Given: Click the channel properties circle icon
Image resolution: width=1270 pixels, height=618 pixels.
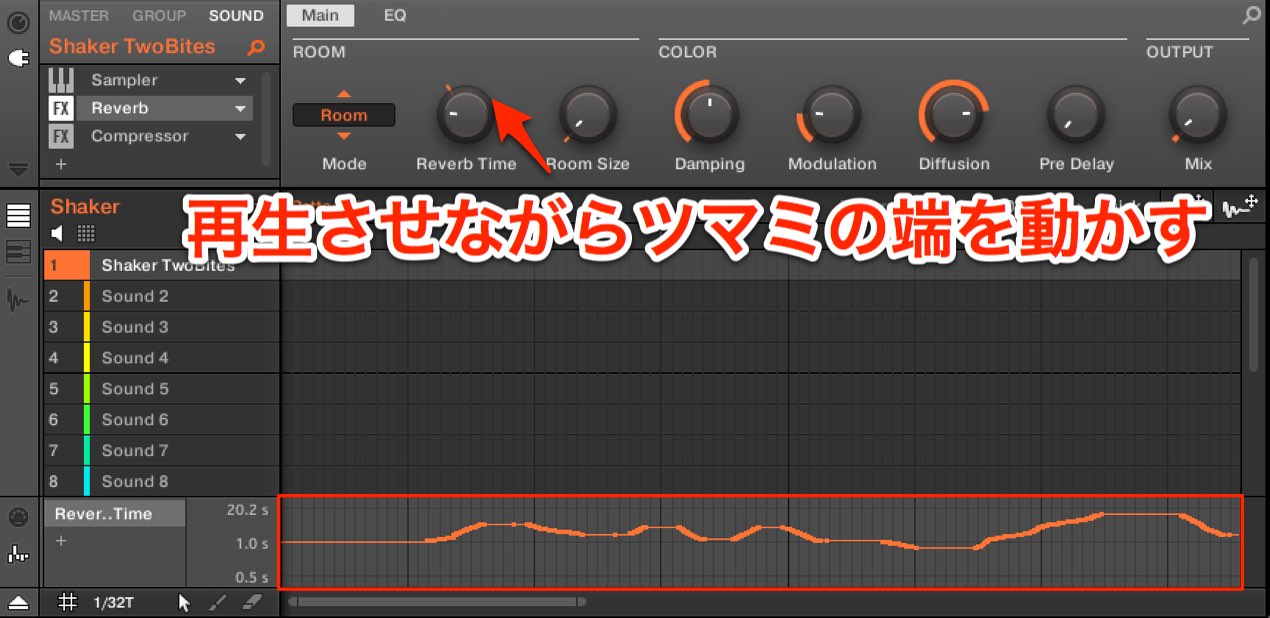Looking at the screenshot, I should (18, 21).
